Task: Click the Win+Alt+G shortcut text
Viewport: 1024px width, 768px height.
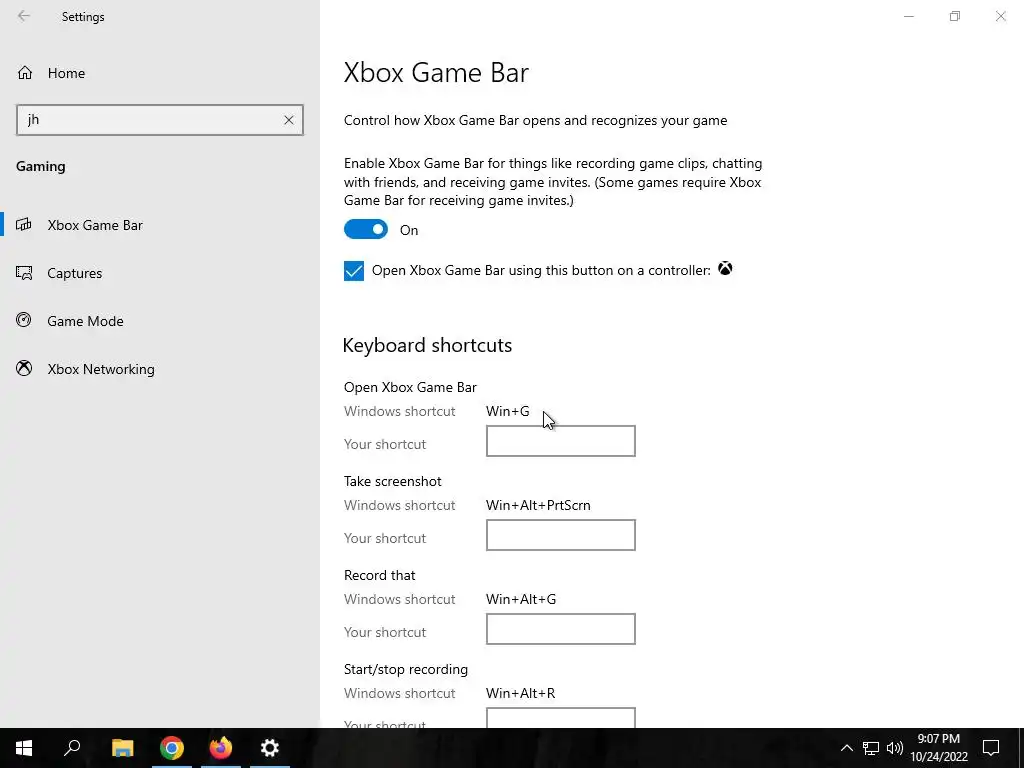Action: pyautogui.click(x=521, y=600)
